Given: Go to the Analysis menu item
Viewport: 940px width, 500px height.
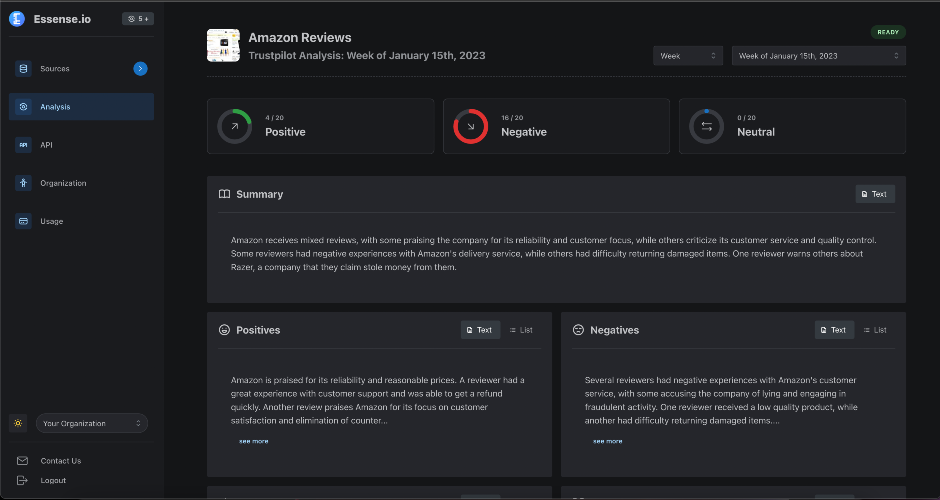Looking at the screenshot, I should [x=82, y=107].
